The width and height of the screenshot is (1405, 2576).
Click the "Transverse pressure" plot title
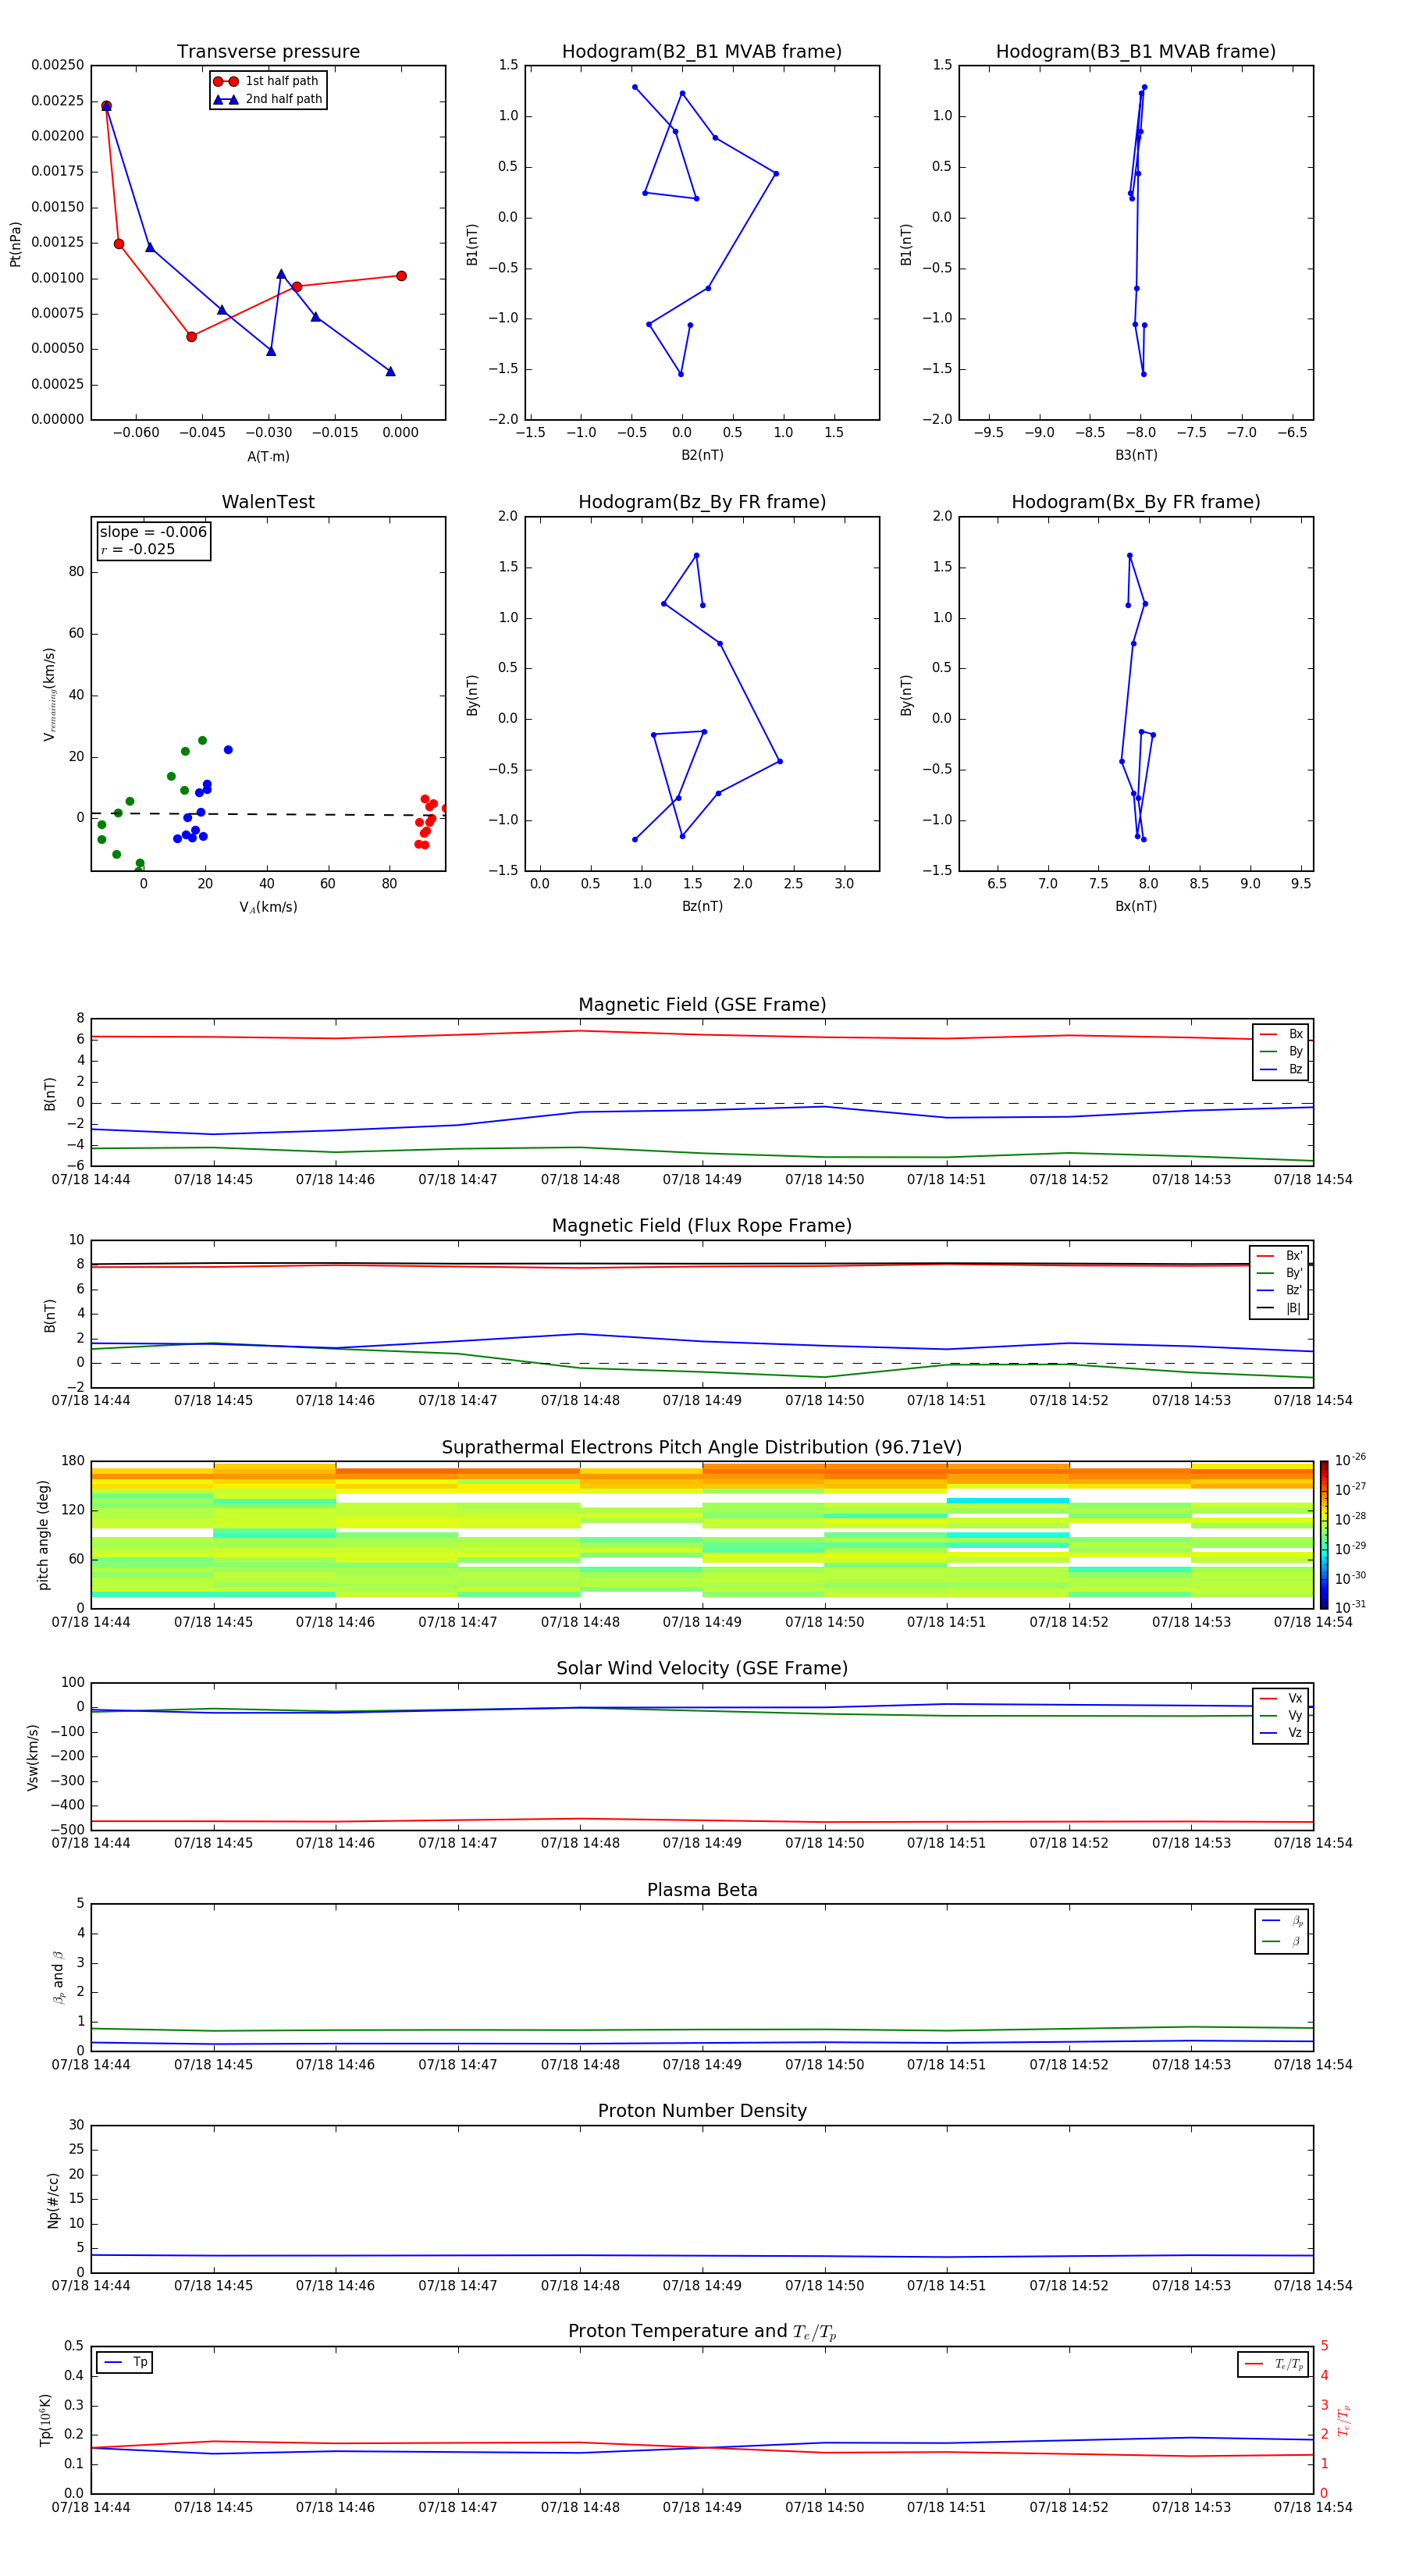[x=268, y=52]
